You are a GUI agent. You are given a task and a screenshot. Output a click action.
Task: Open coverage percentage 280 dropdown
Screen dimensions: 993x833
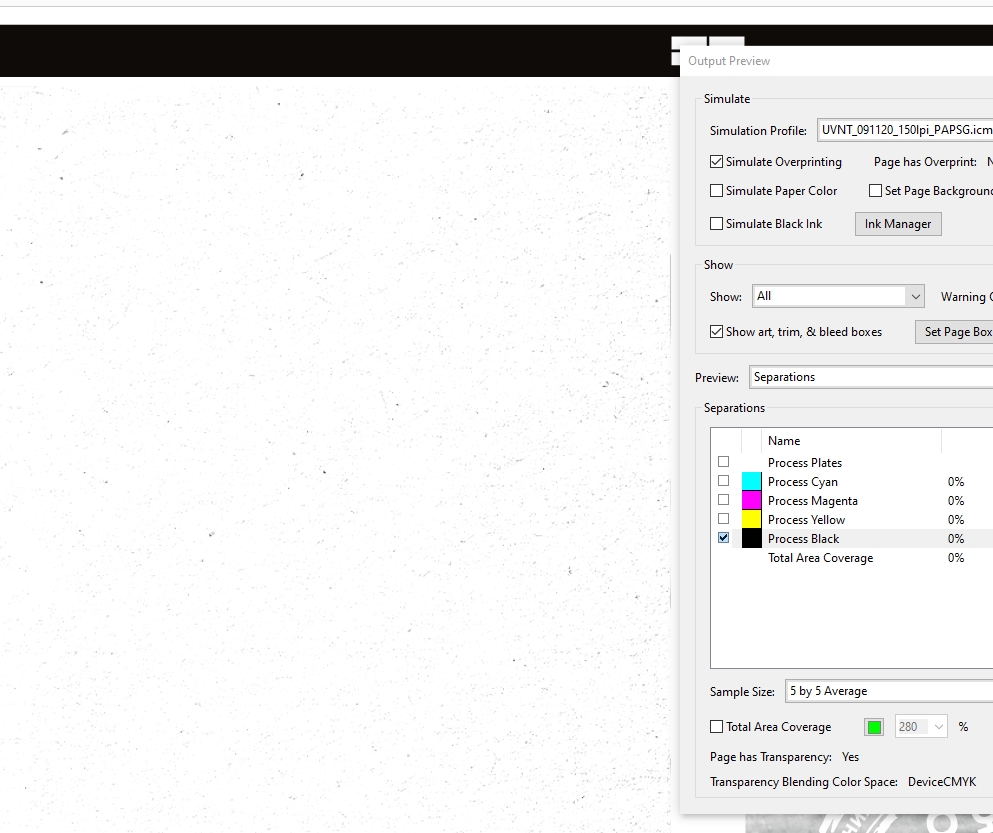tap(921, 727)
